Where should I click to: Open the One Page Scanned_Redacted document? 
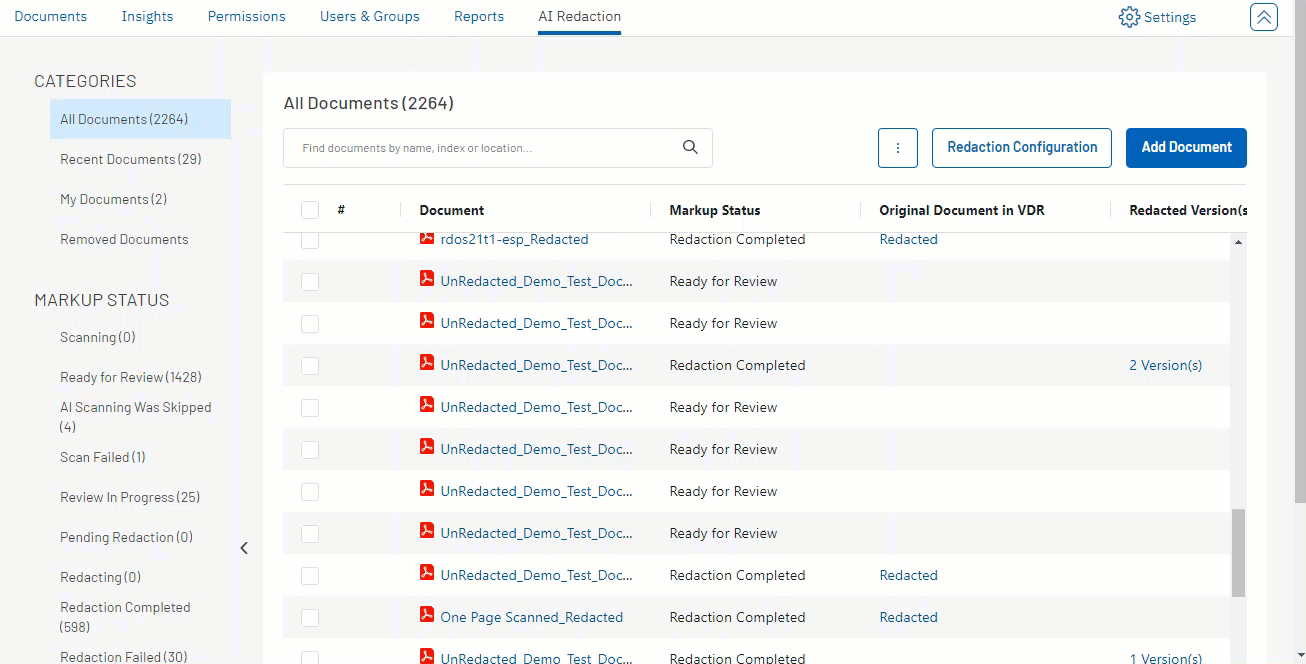tap(531, 617)
